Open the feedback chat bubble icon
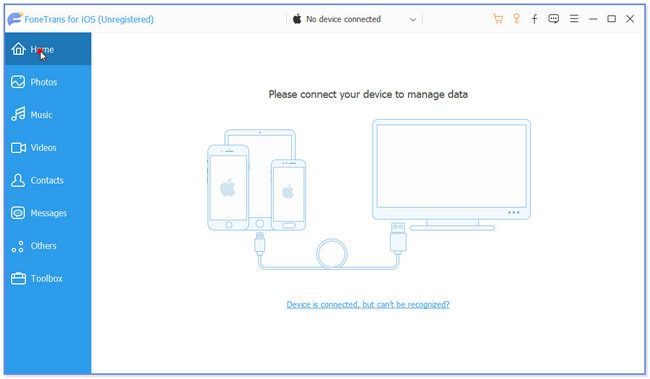Screen dimensions: 650x379 coord(553,19)
